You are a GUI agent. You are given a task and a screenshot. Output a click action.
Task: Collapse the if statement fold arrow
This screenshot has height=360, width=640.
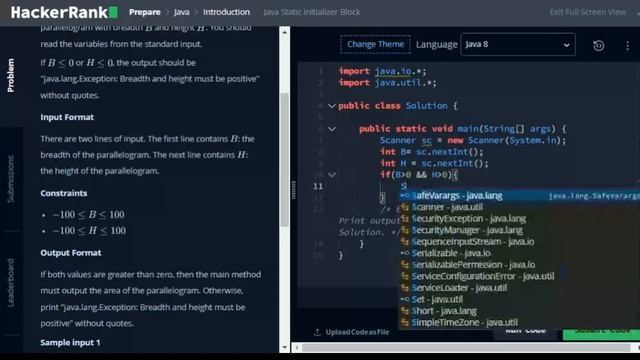point(332,175)
